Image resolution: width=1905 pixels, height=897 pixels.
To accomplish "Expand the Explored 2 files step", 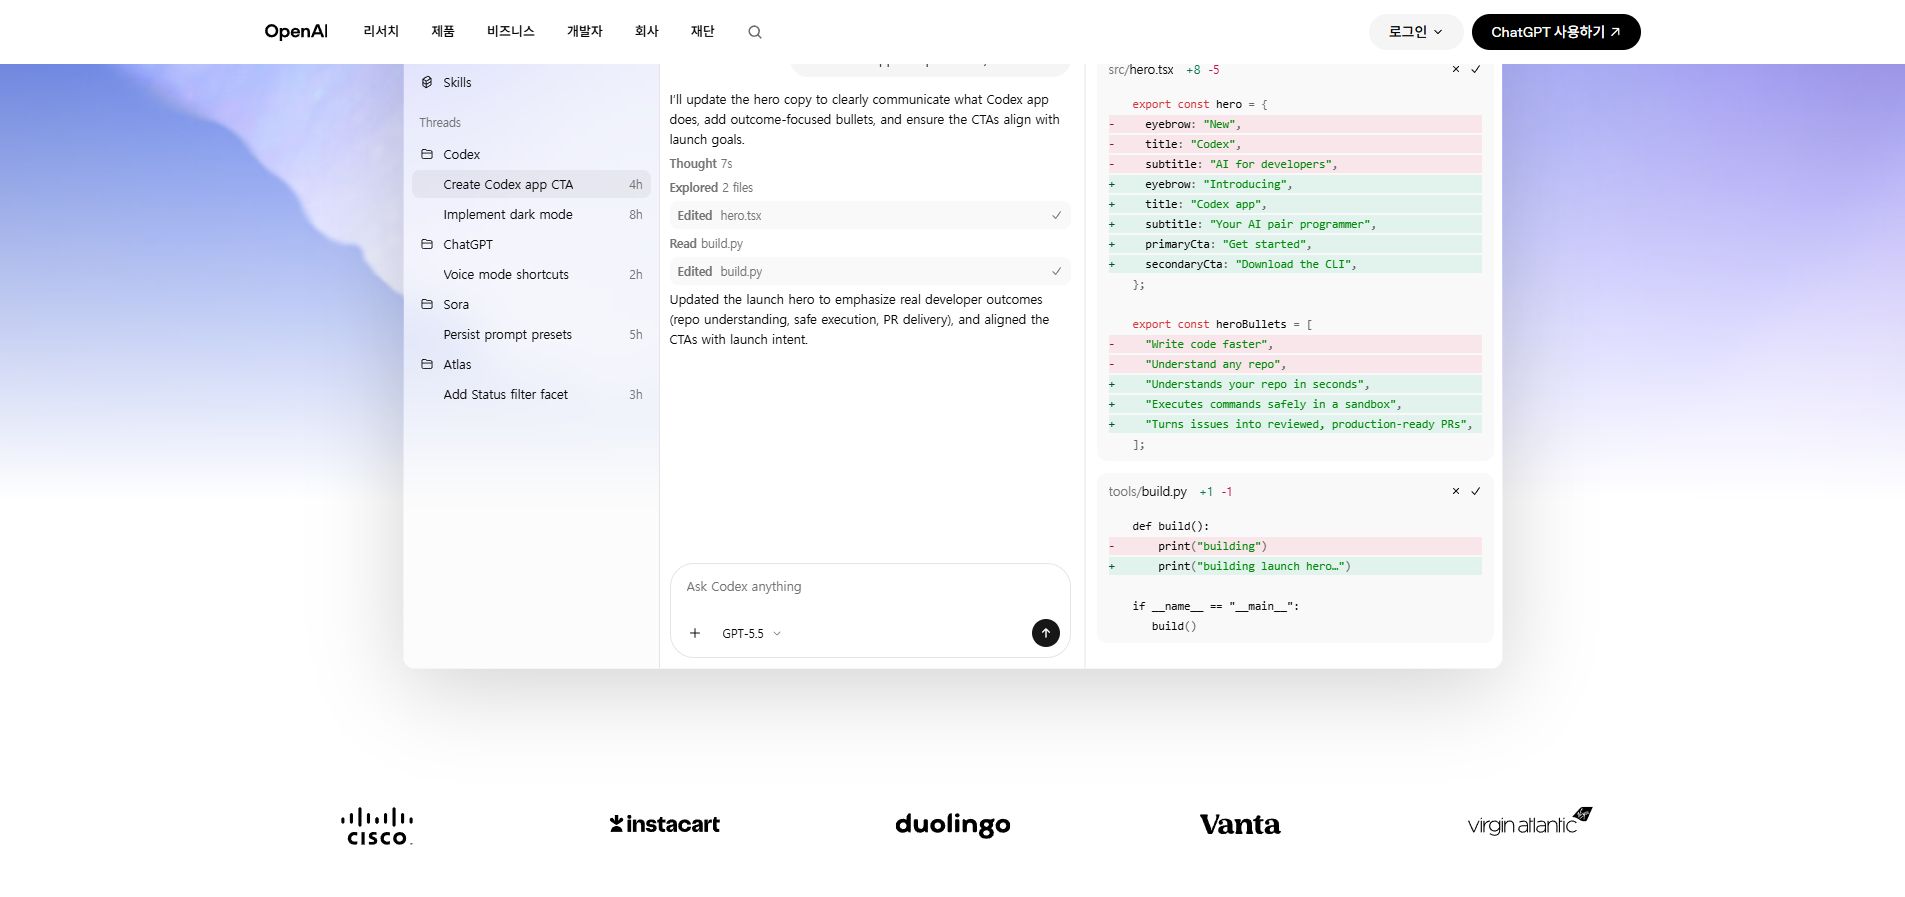I will tap(711, 187).
